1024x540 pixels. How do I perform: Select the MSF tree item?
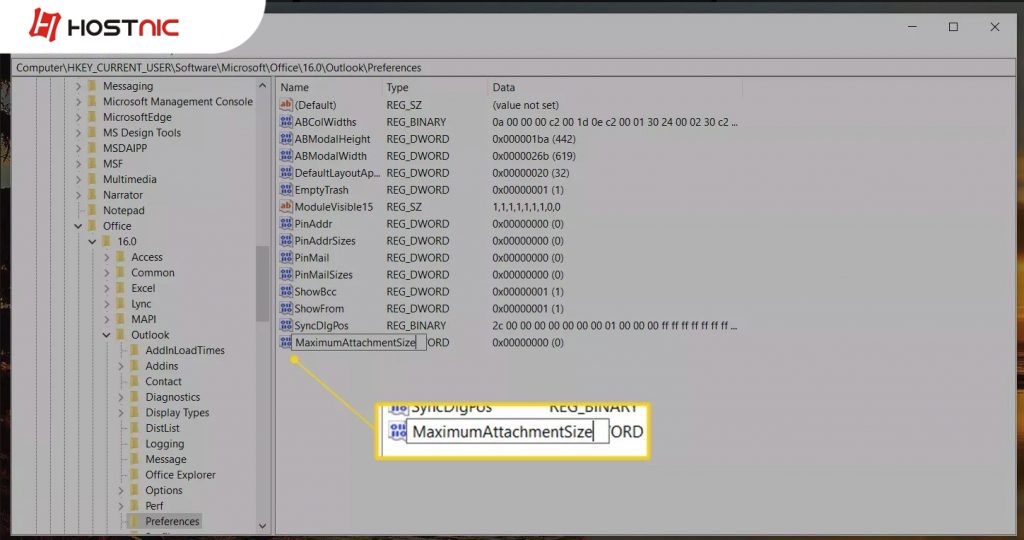pos(112,164)
